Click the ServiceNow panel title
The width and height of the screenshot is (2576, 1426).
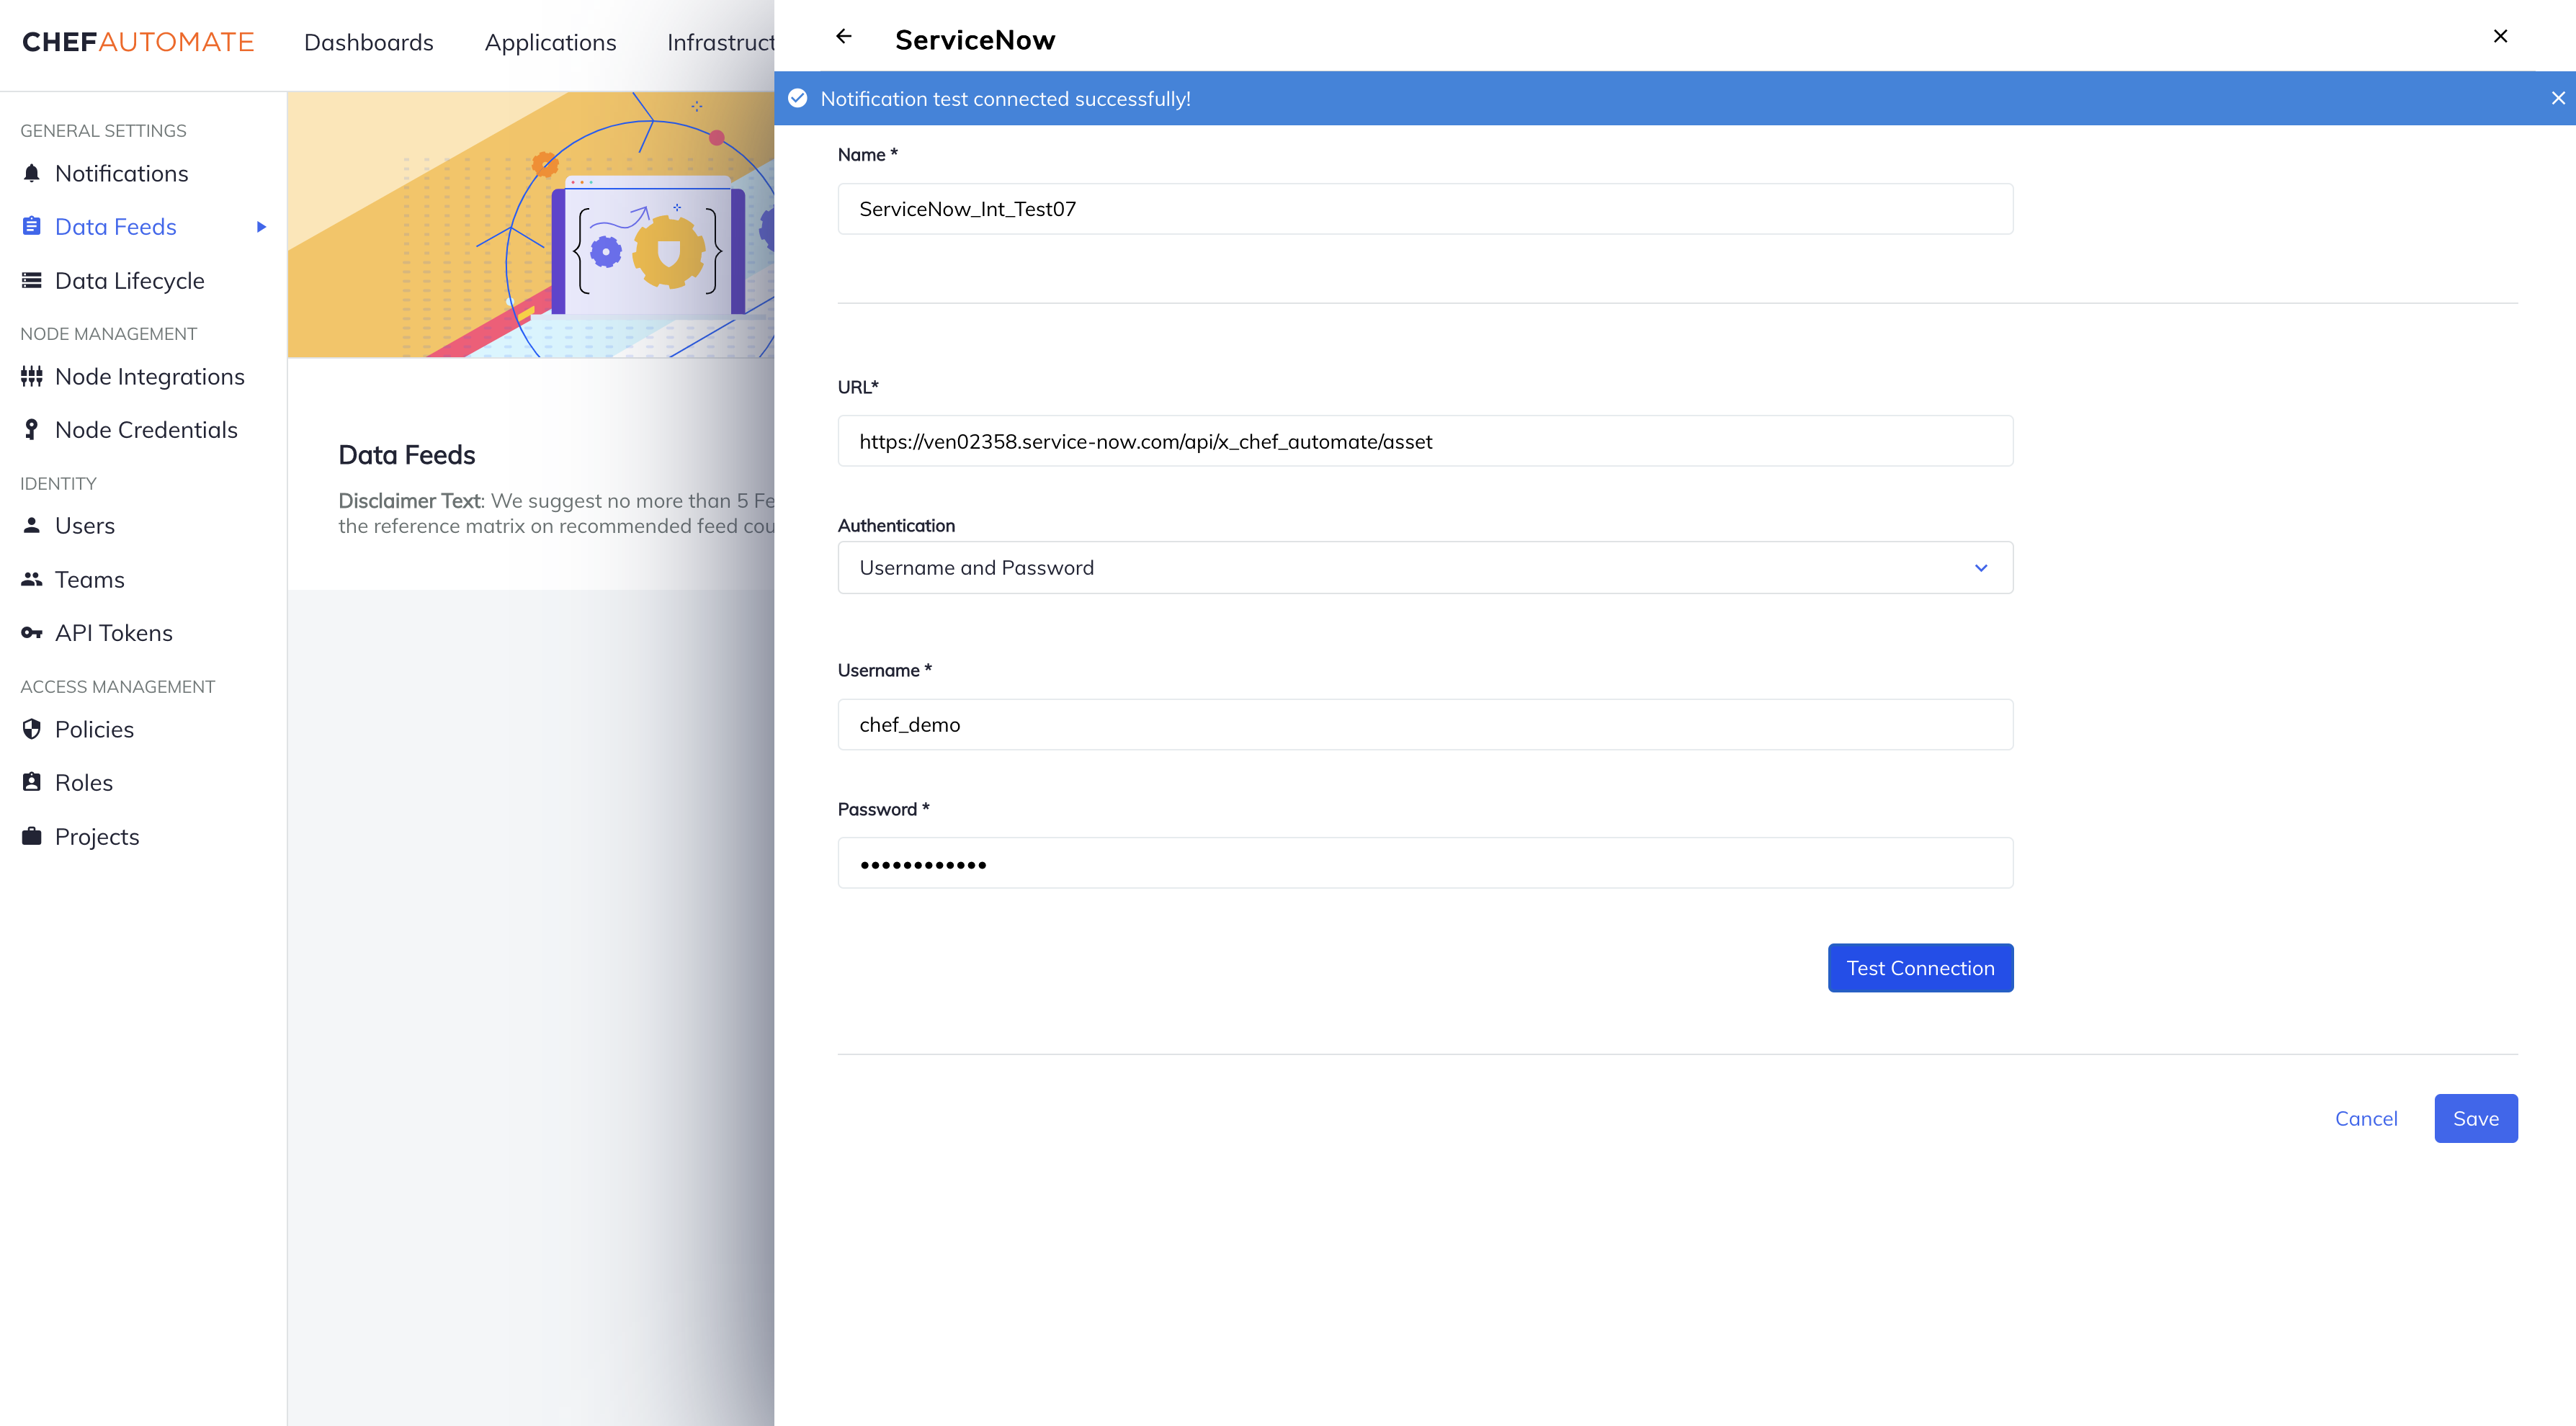click(975, 40)
